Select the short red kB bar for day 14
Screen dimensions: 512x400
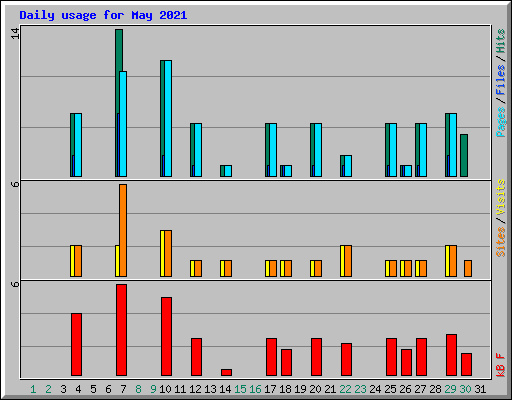pos(226,372)
